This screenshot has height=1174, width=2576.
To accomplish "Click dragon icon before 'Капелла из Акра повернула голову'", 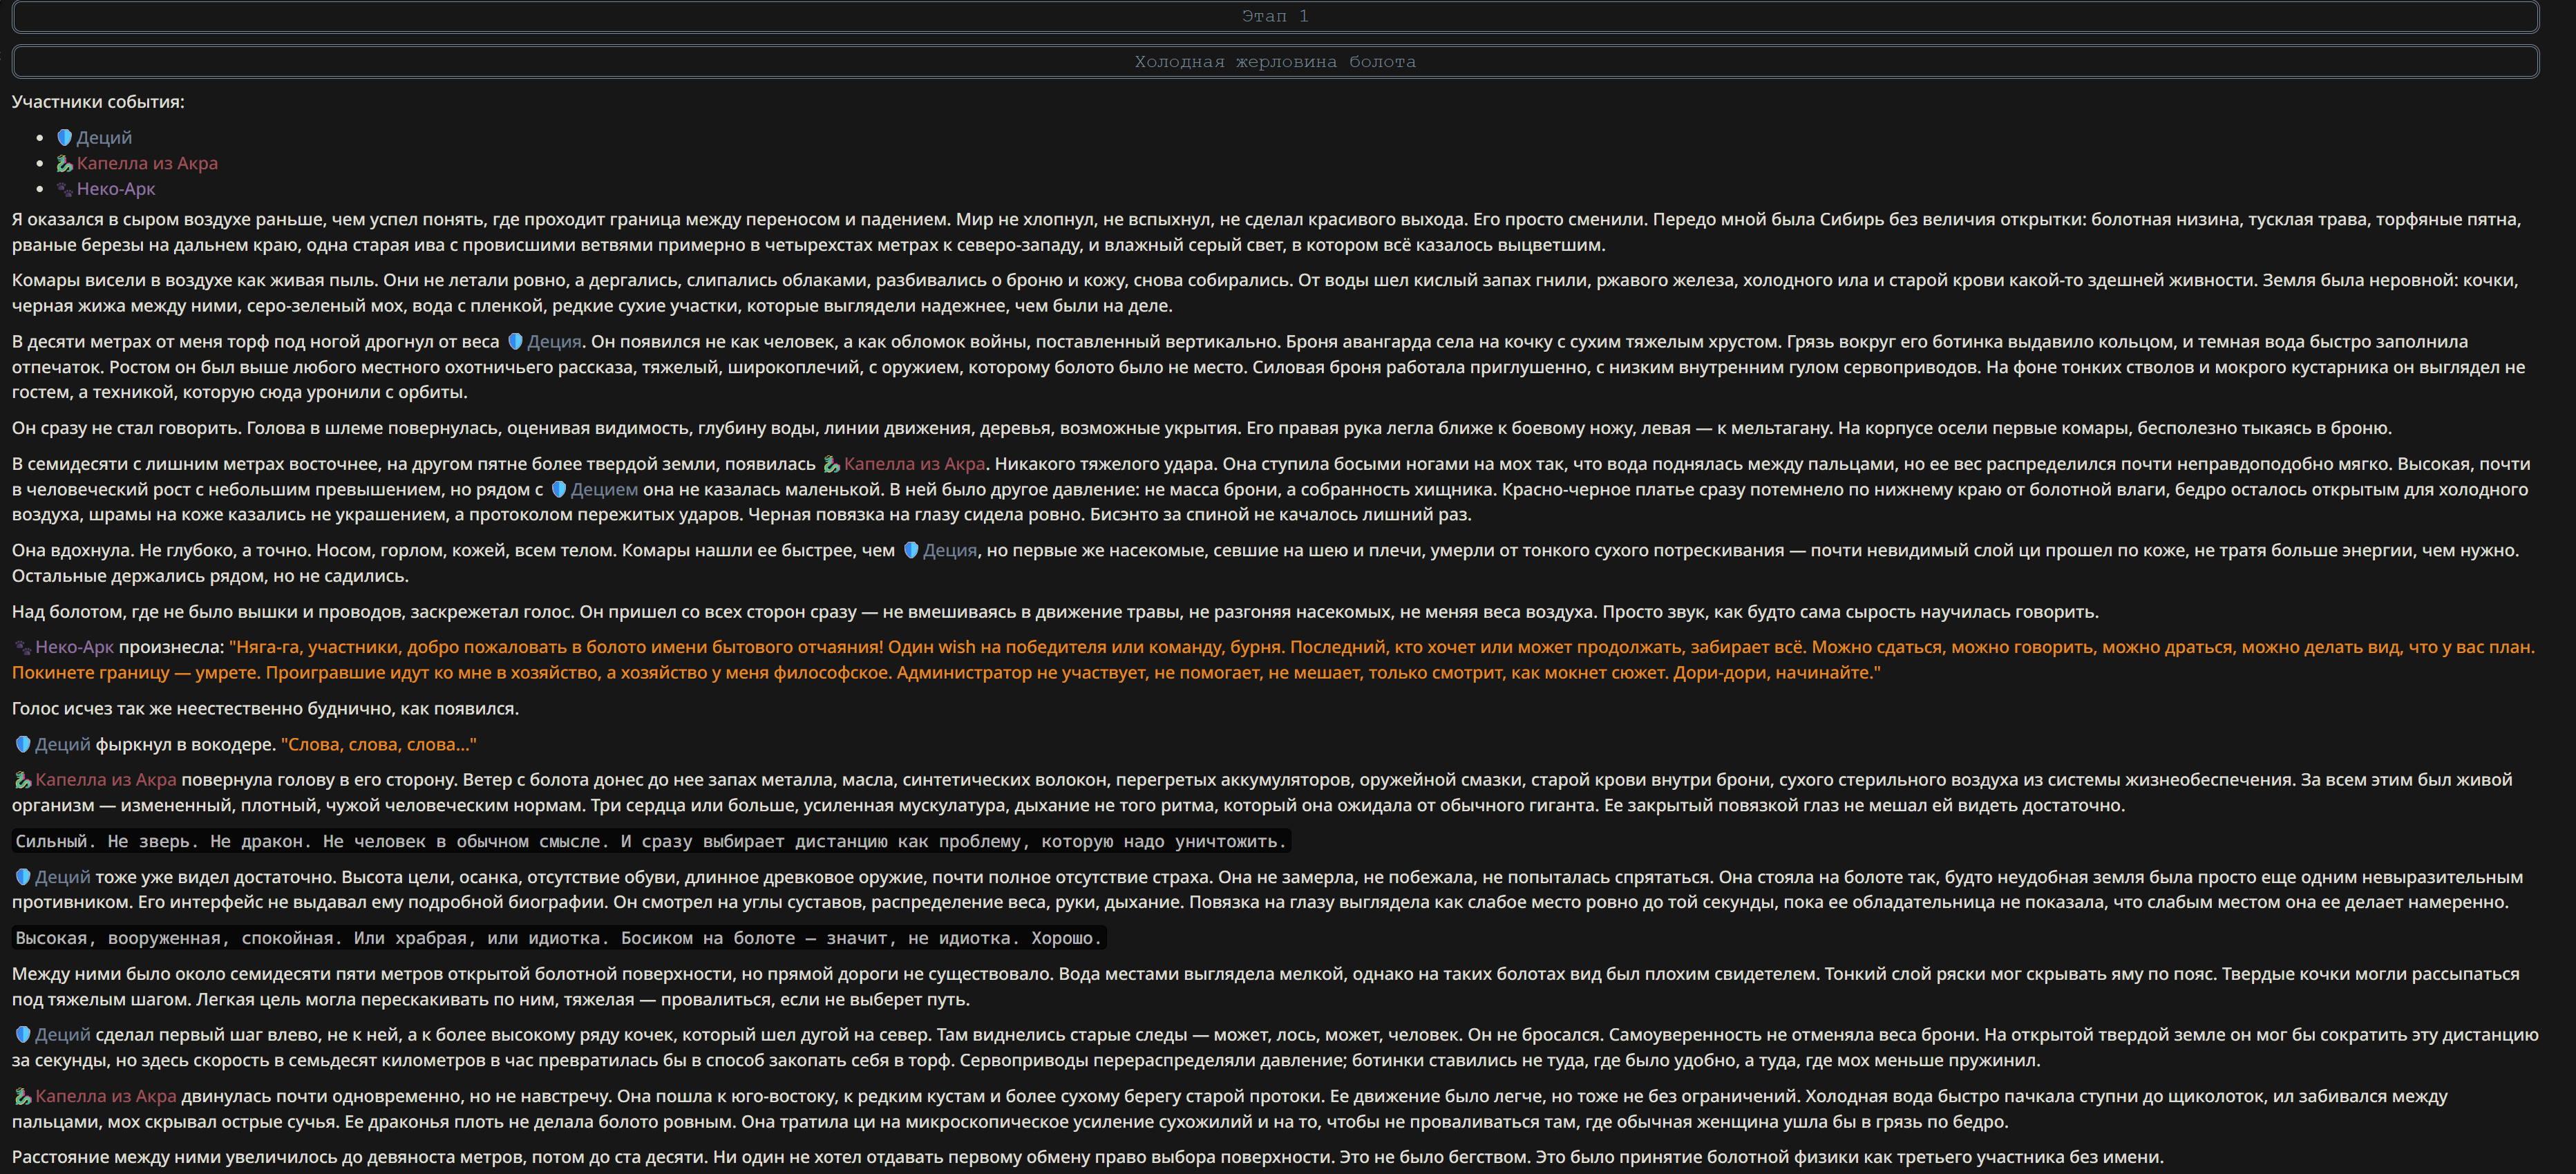I will coord(23,779).
